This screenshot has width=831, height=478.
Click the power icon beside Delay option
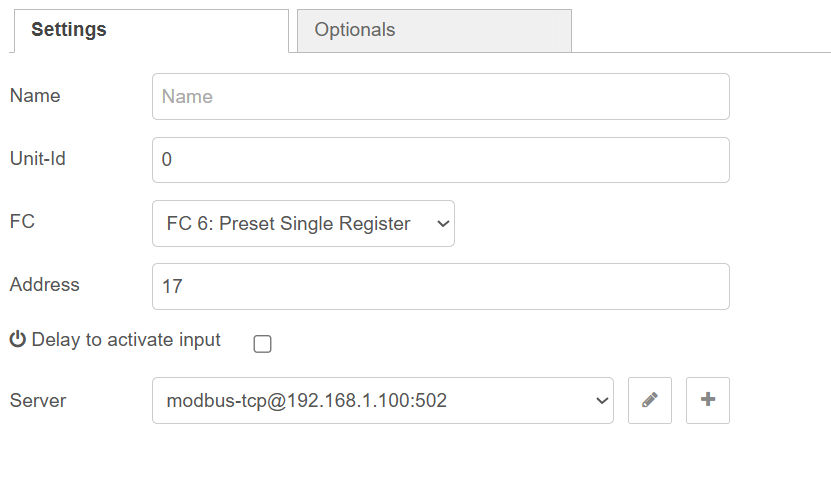(17, 339)
